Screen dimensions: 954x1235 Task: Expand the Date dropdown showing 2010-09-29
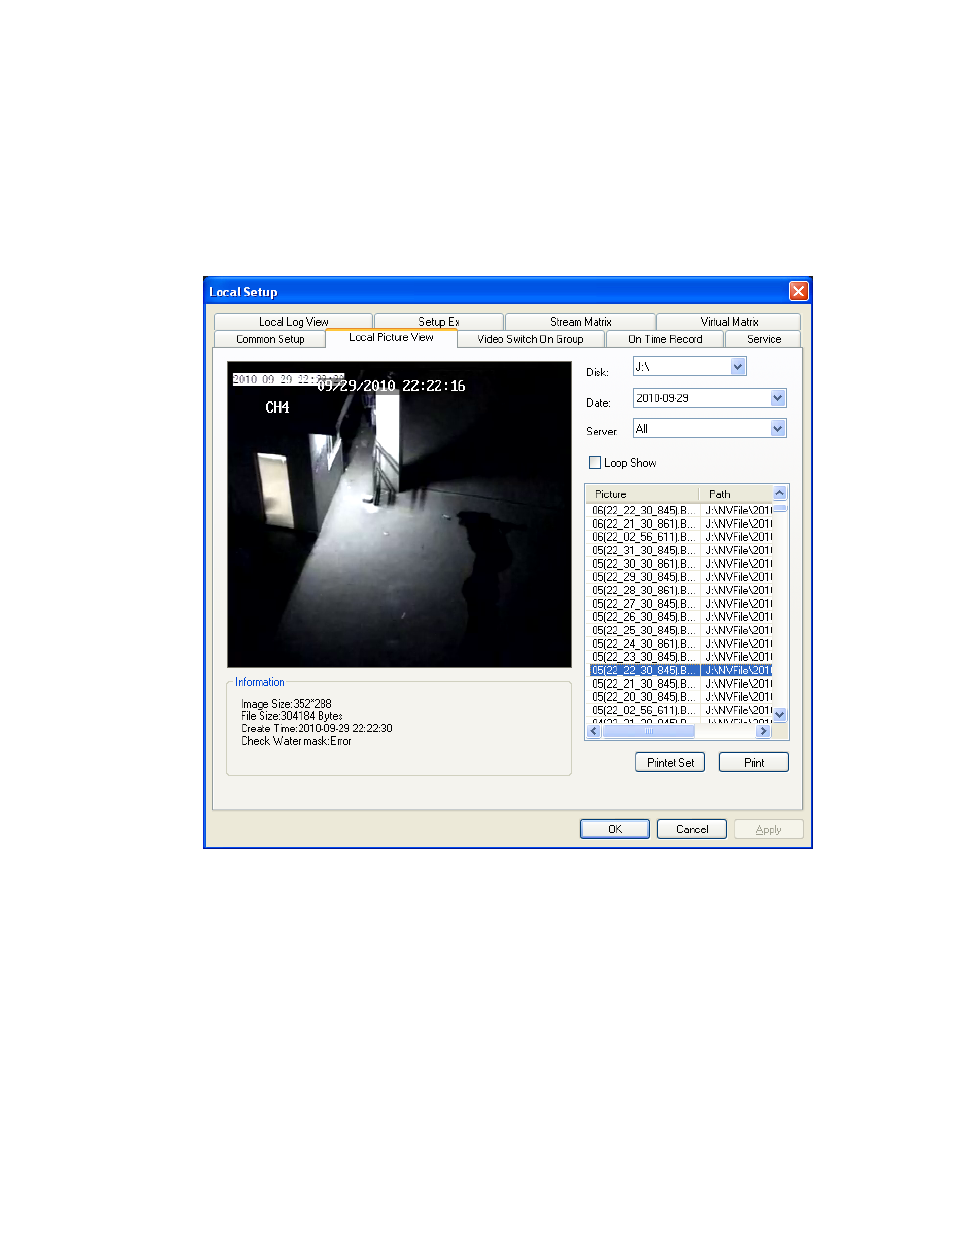[778, 398]
